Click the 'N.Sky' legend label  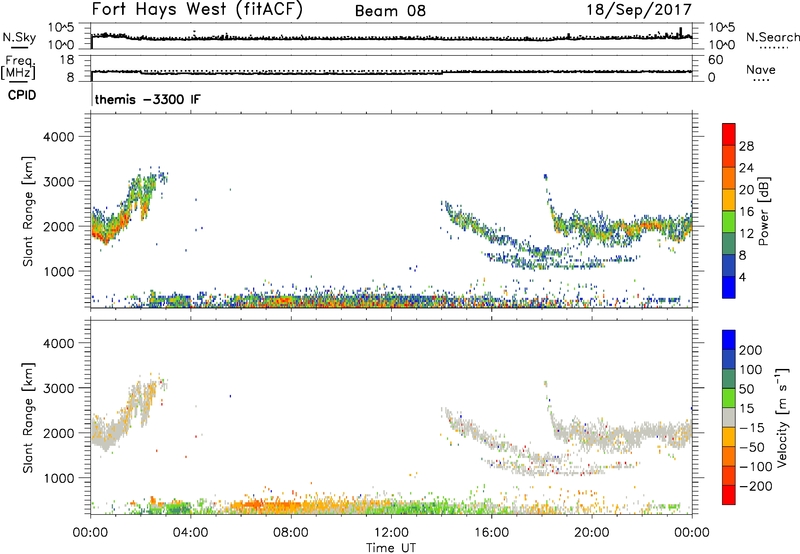point(19,37)
